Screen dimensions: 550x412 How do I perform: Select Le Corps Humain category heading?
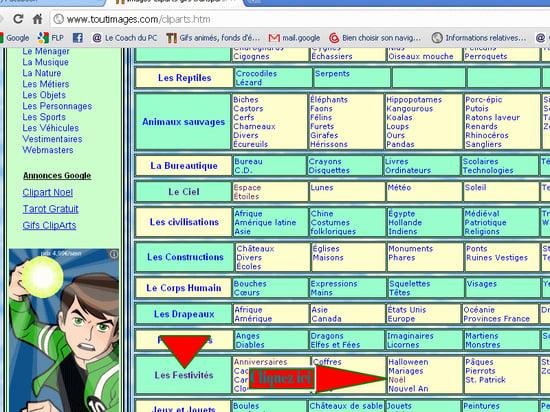click(x=184, y=288)
